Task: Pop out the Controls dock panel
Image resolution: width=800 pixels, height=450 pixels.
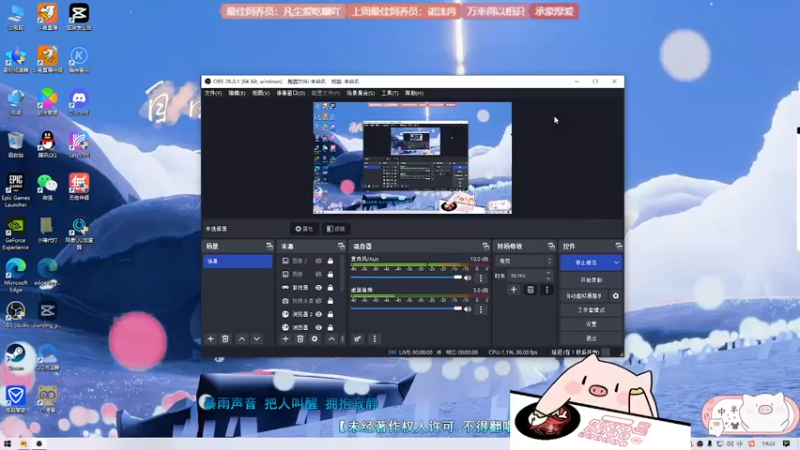Action: pyautogui.click(x=618, y=246)
